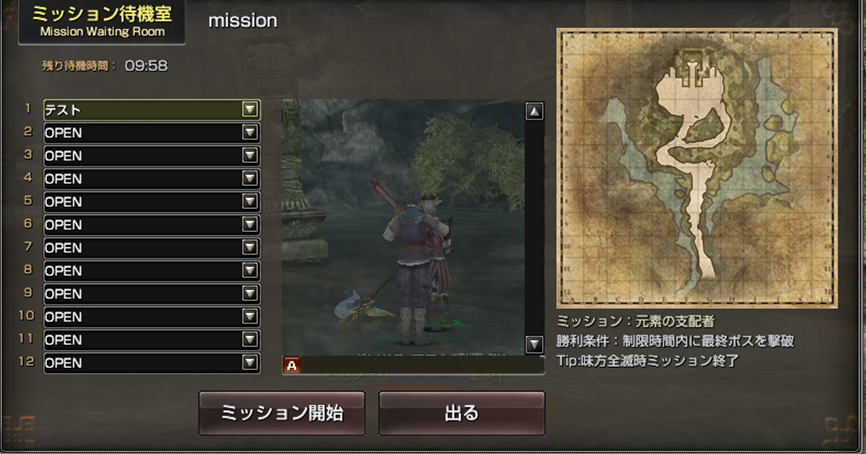Viewport: 866px width, 454px height.
Task: Open the slot 5 dropdown arrow
Action: click(250, 202)
